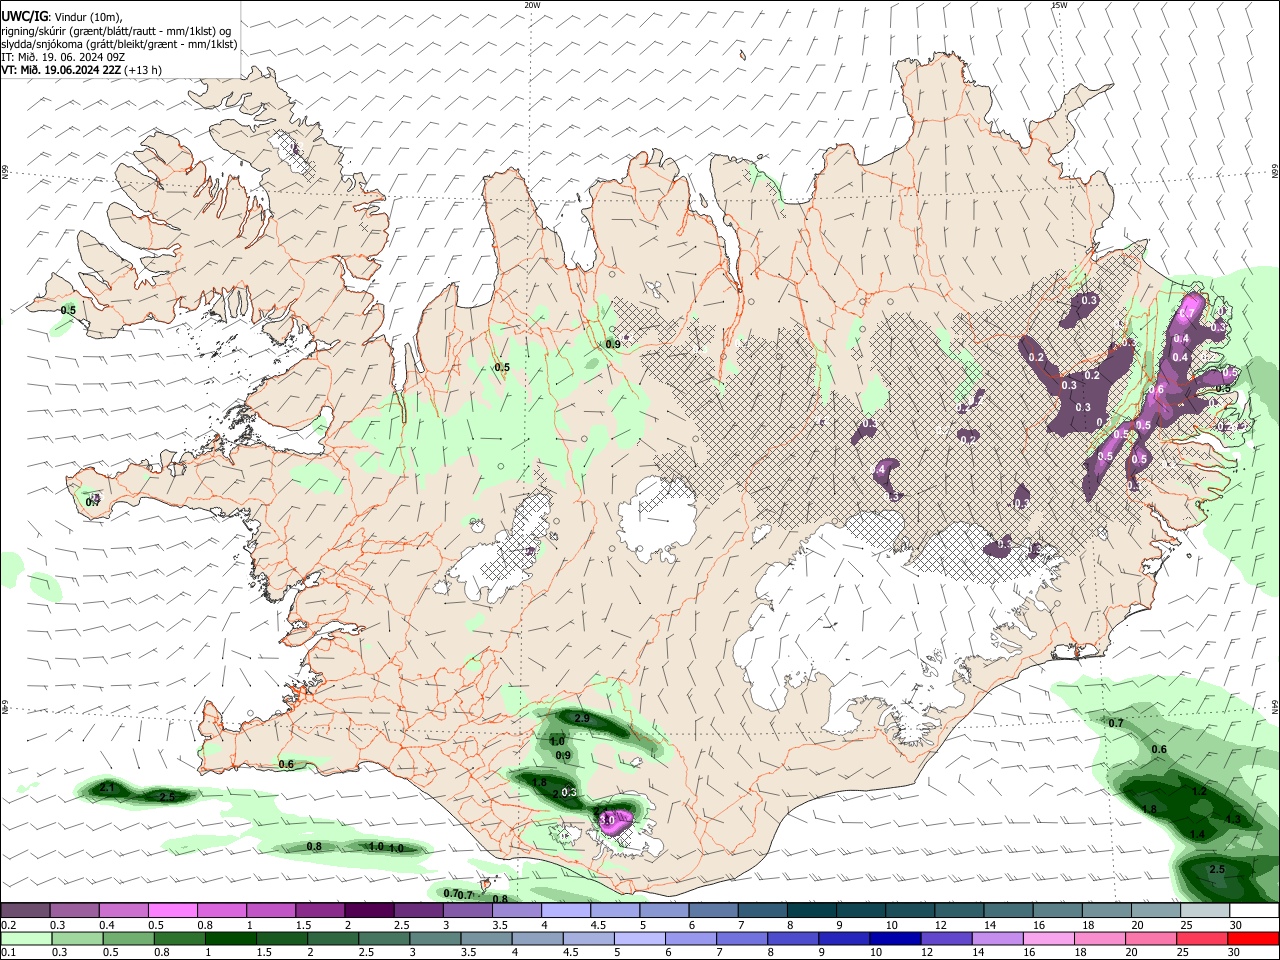Pick the bright red swatch after 30, lower row
1280x960 pixels.
click(x=1253, y=939)
